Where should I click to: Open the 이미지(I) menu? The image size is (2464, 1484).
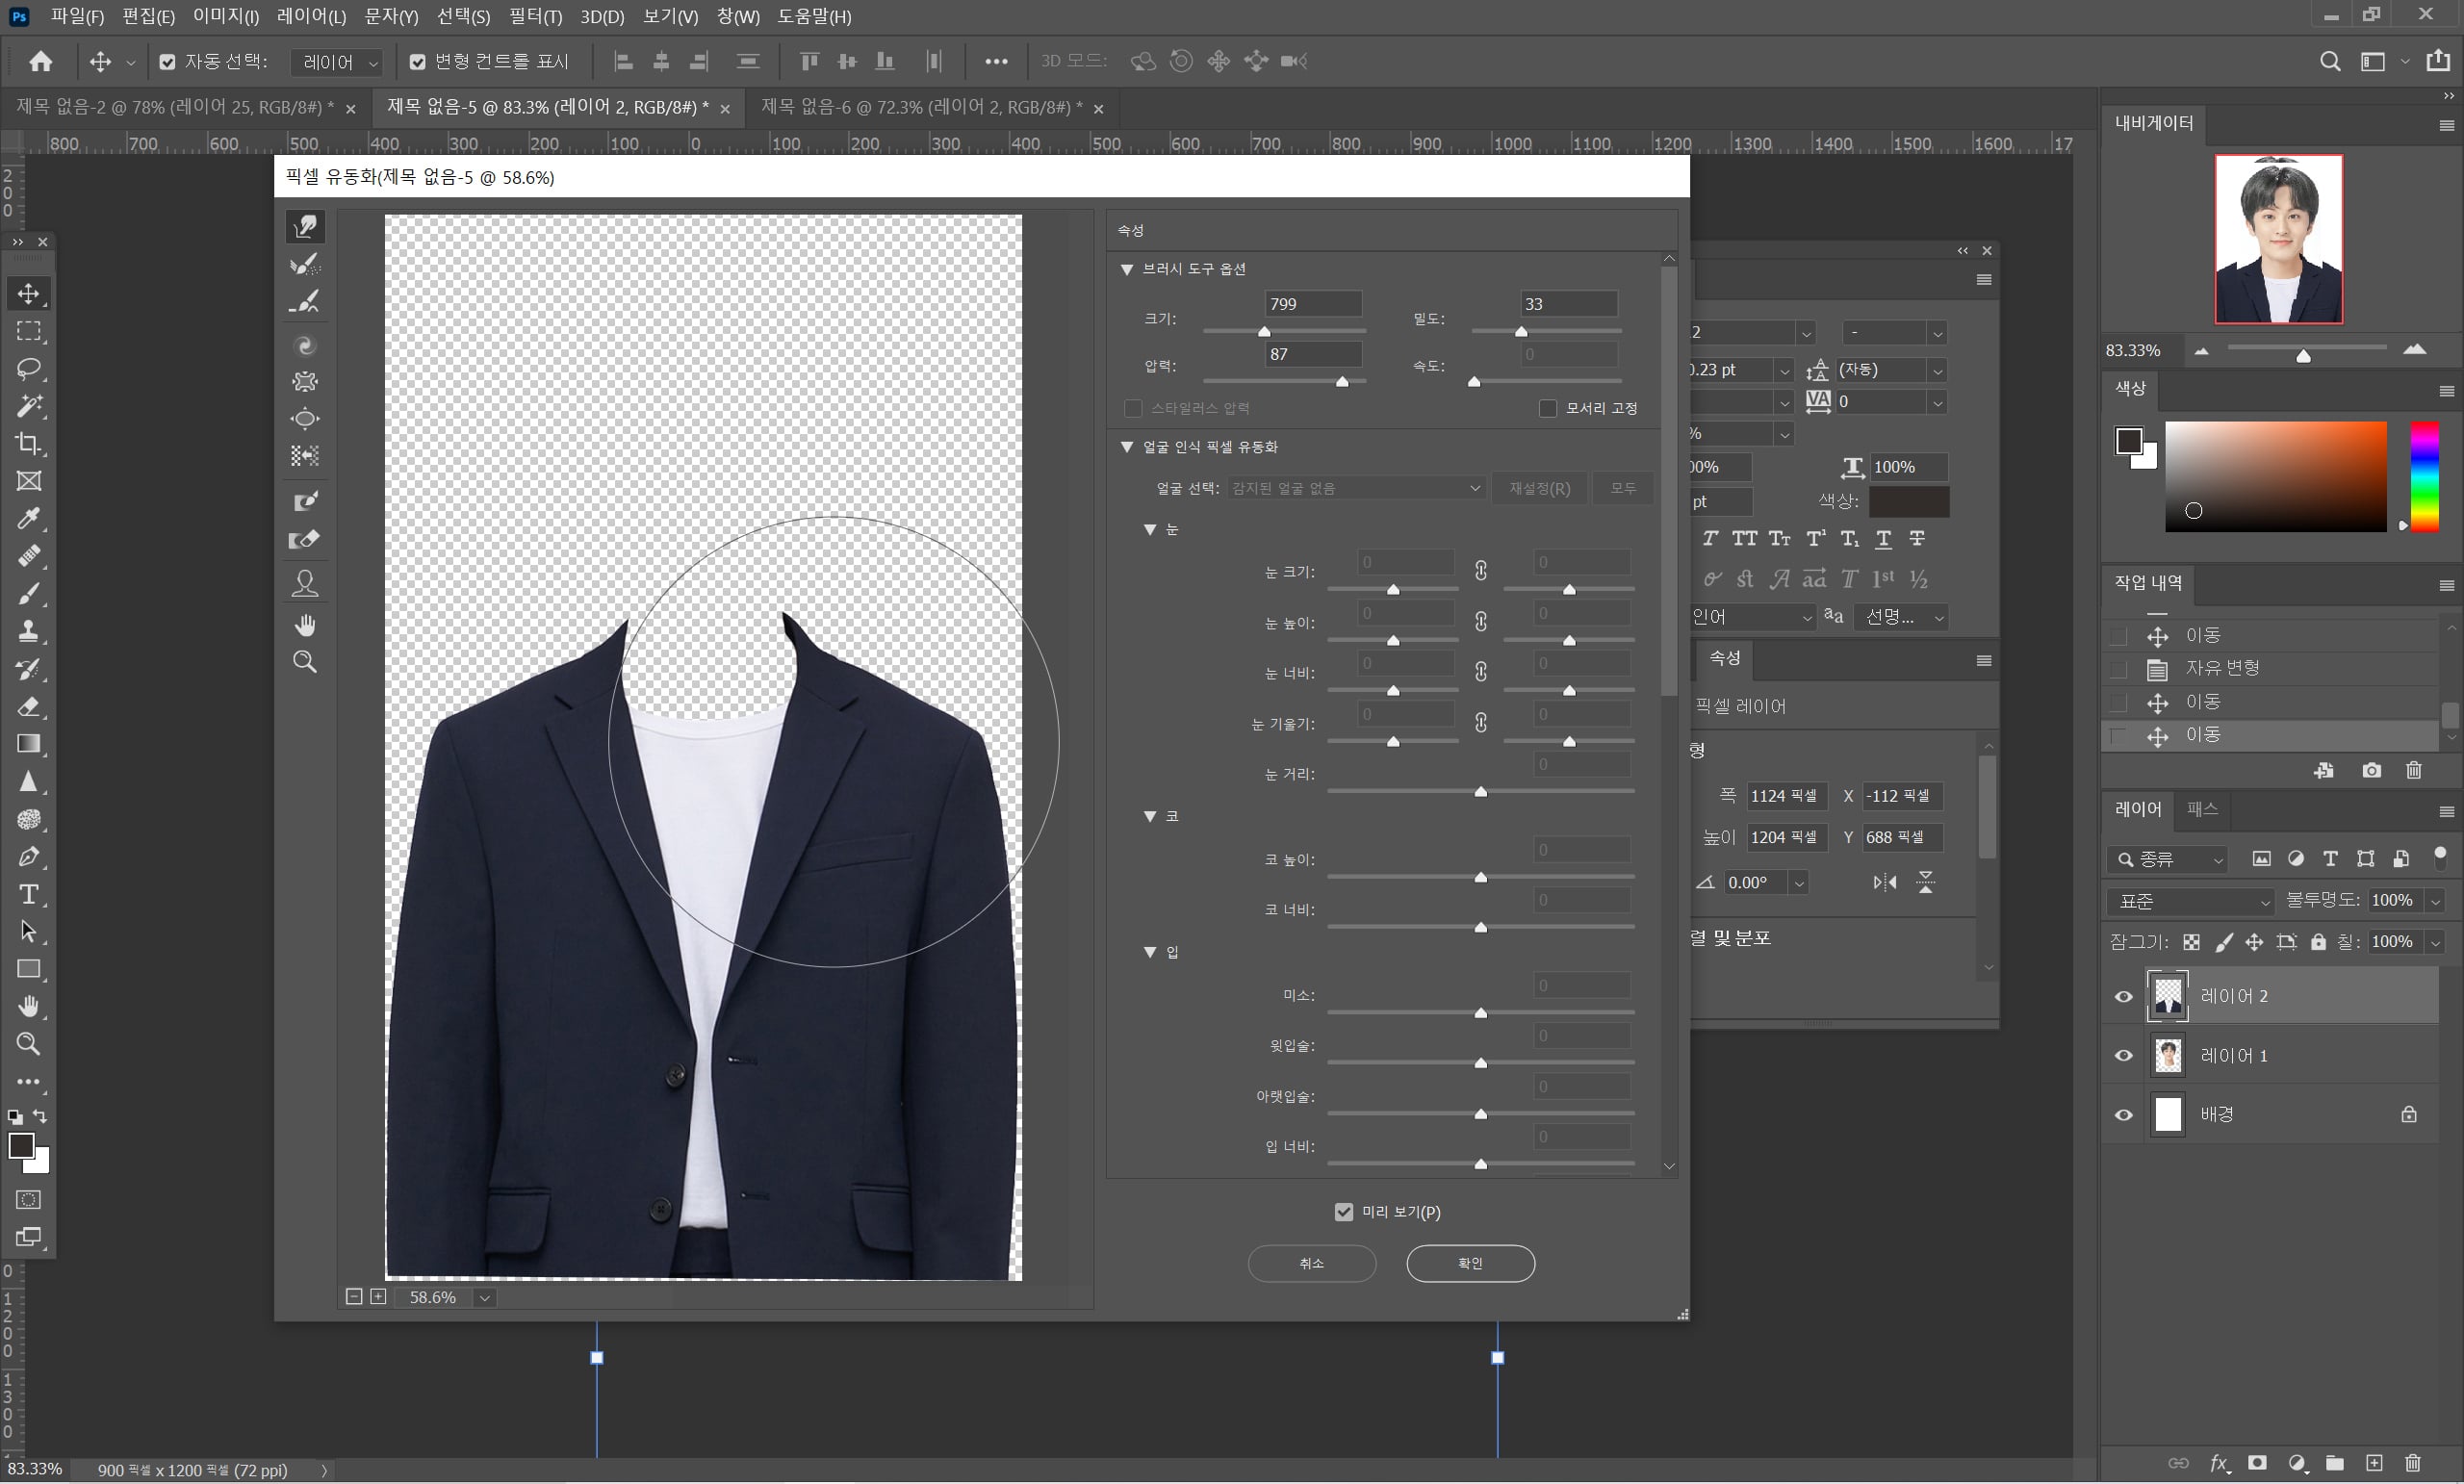click(x=226, y=16)
